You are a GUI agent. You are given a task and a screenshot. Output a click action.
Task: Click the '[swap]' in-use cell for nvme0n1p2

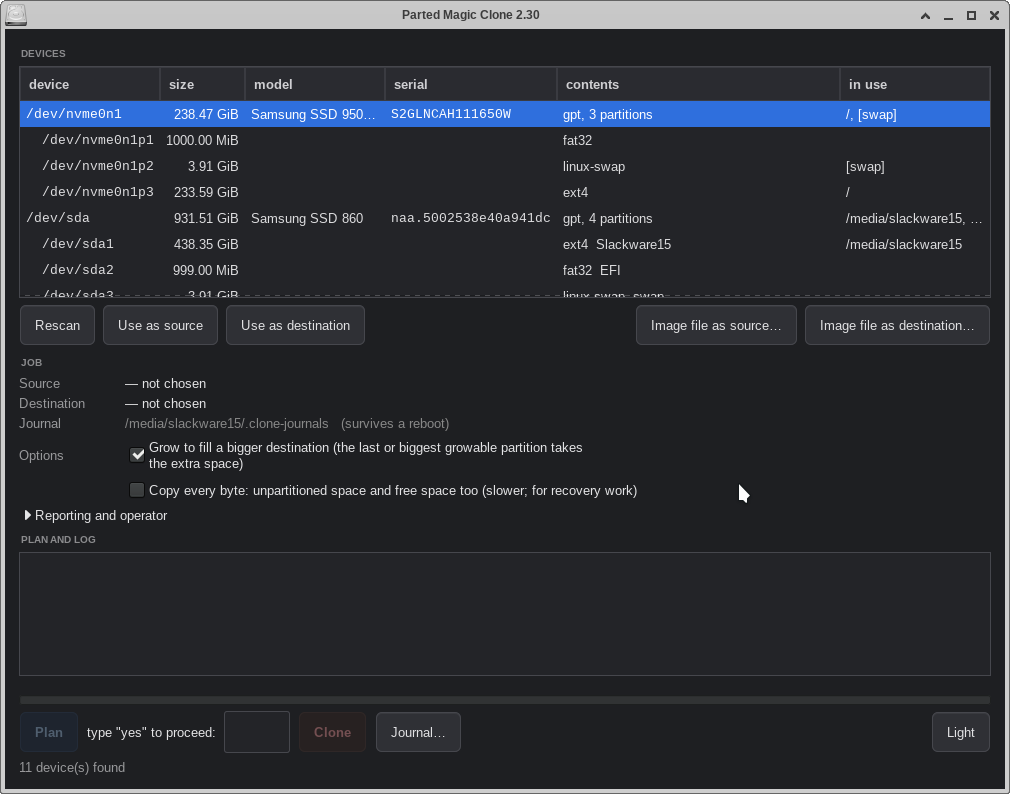pos(865,166)
